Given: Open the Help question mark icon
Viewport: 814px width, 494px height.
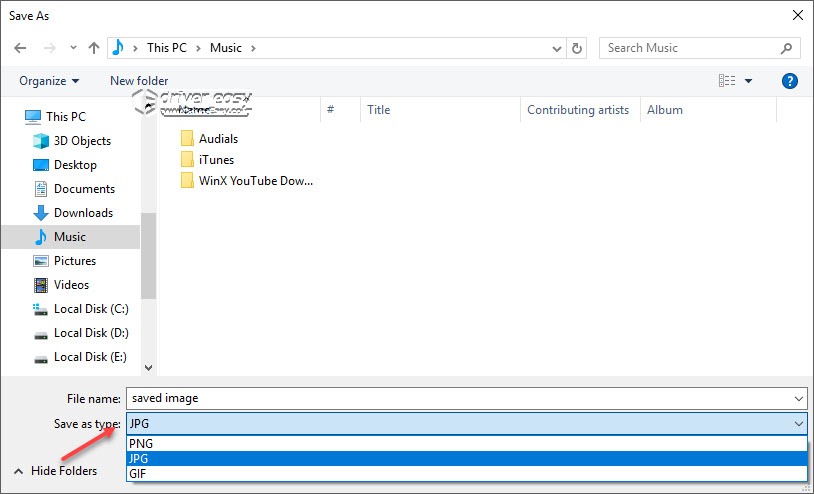Looking at the screenshot, I should (x=789, y=81).
